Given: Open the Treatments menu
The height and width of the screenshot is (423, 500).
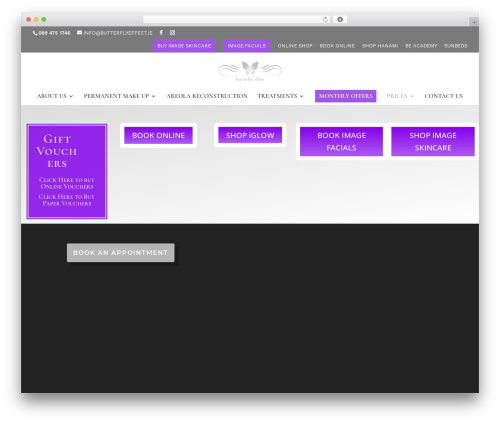Looking at the screenshot, I should click(x=277, y=96).
